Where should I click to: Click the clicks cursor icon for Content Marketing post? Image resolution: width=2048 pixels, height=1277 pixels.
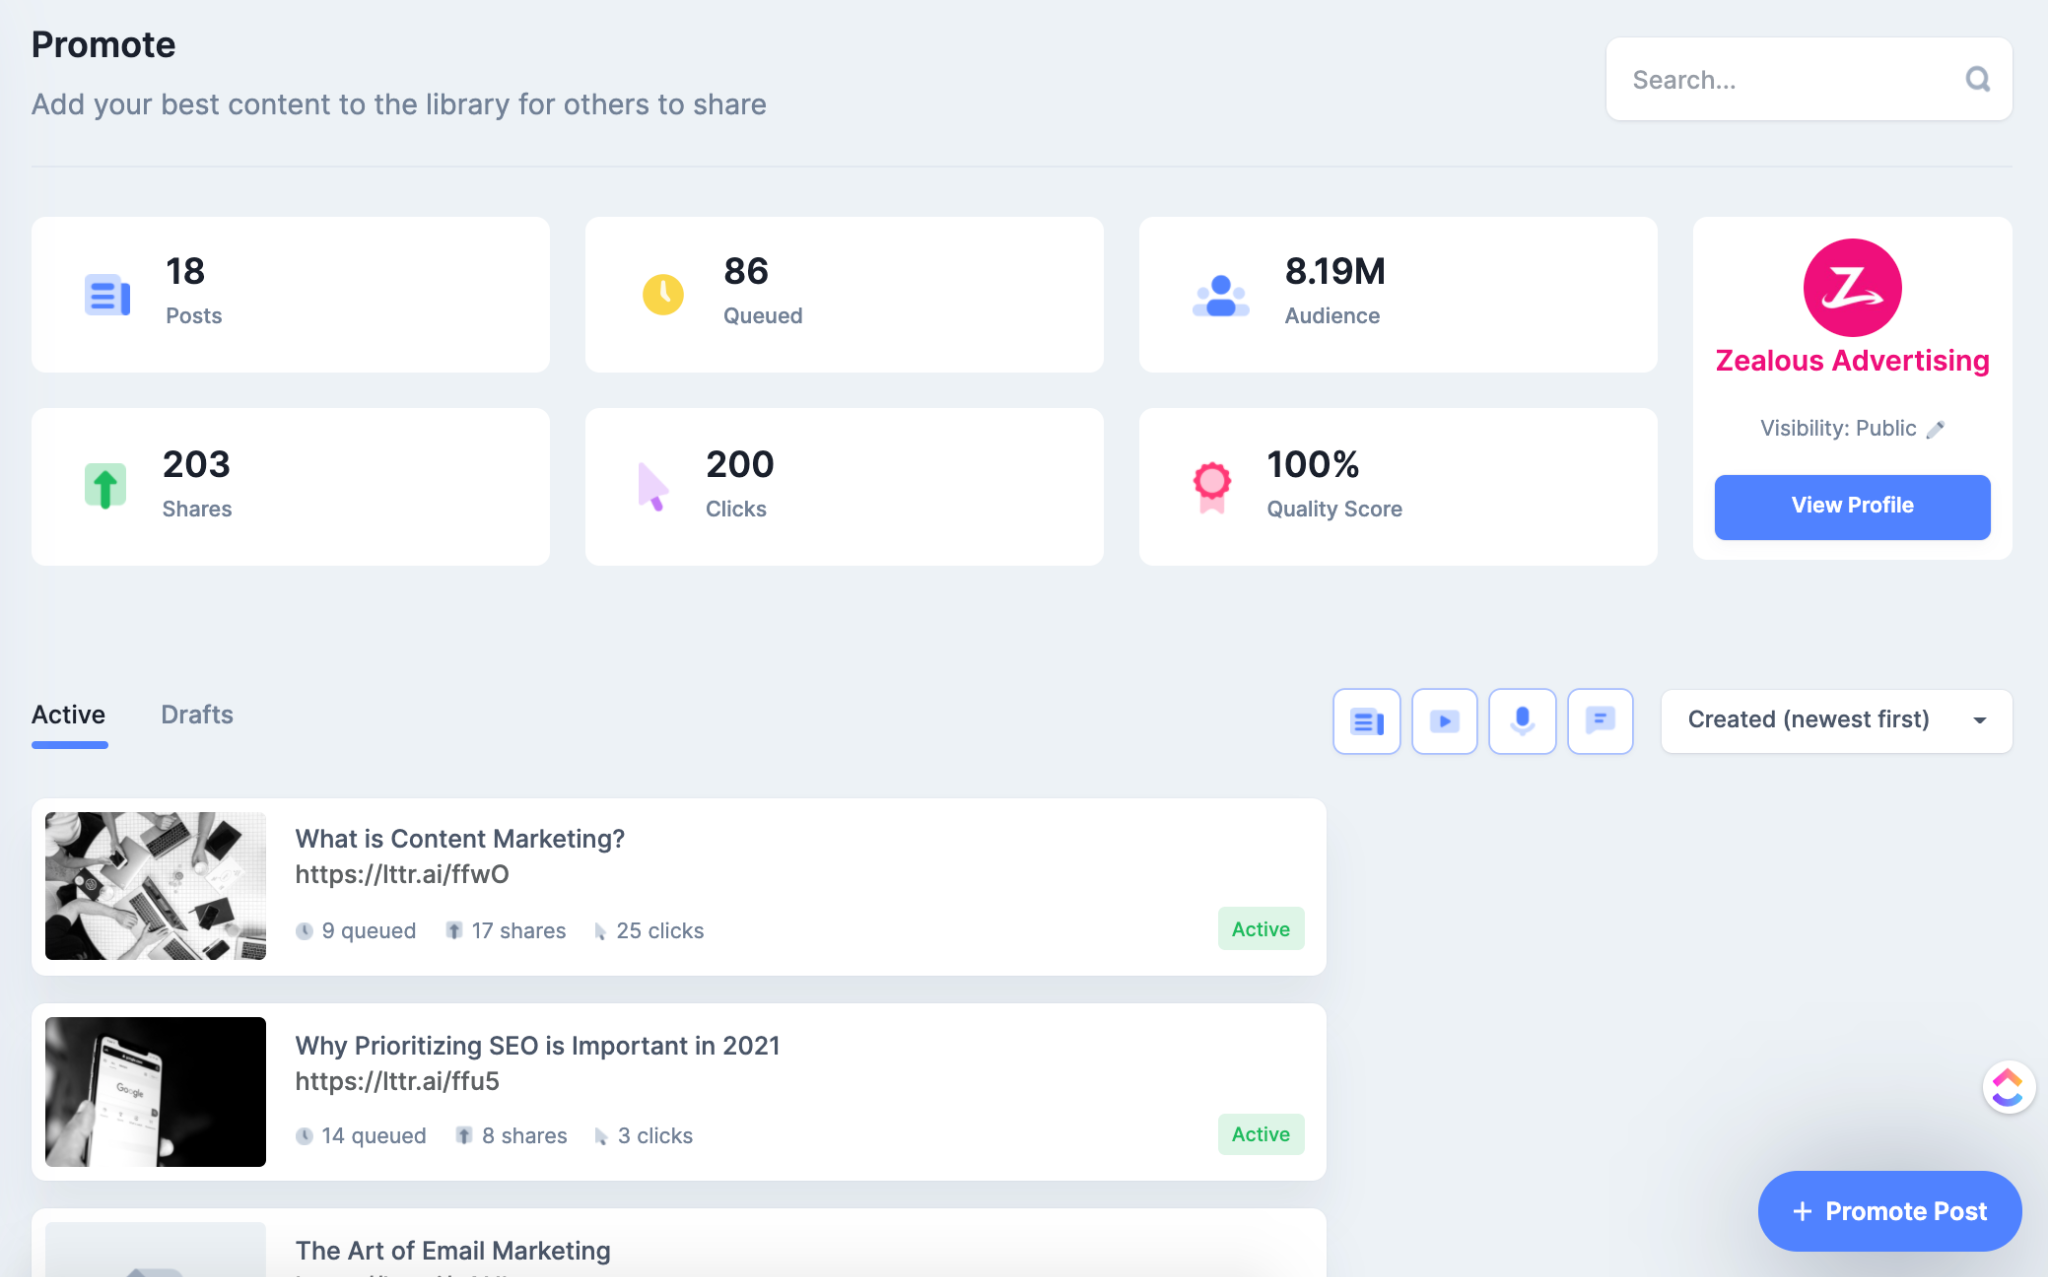600,931
